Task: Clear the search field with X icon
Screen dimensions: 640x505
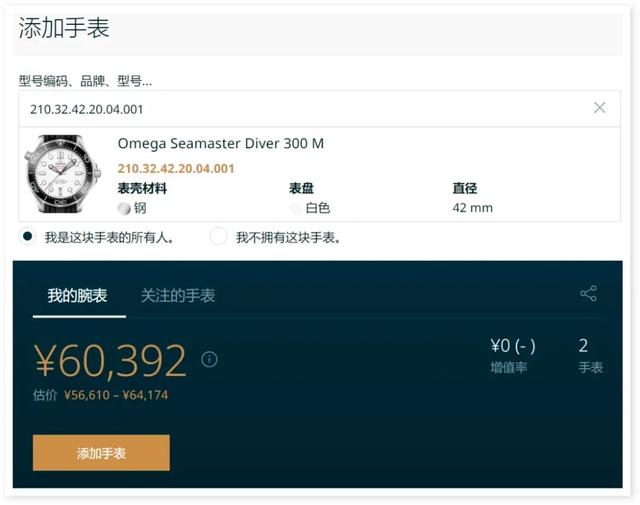Action: (599, 108)
